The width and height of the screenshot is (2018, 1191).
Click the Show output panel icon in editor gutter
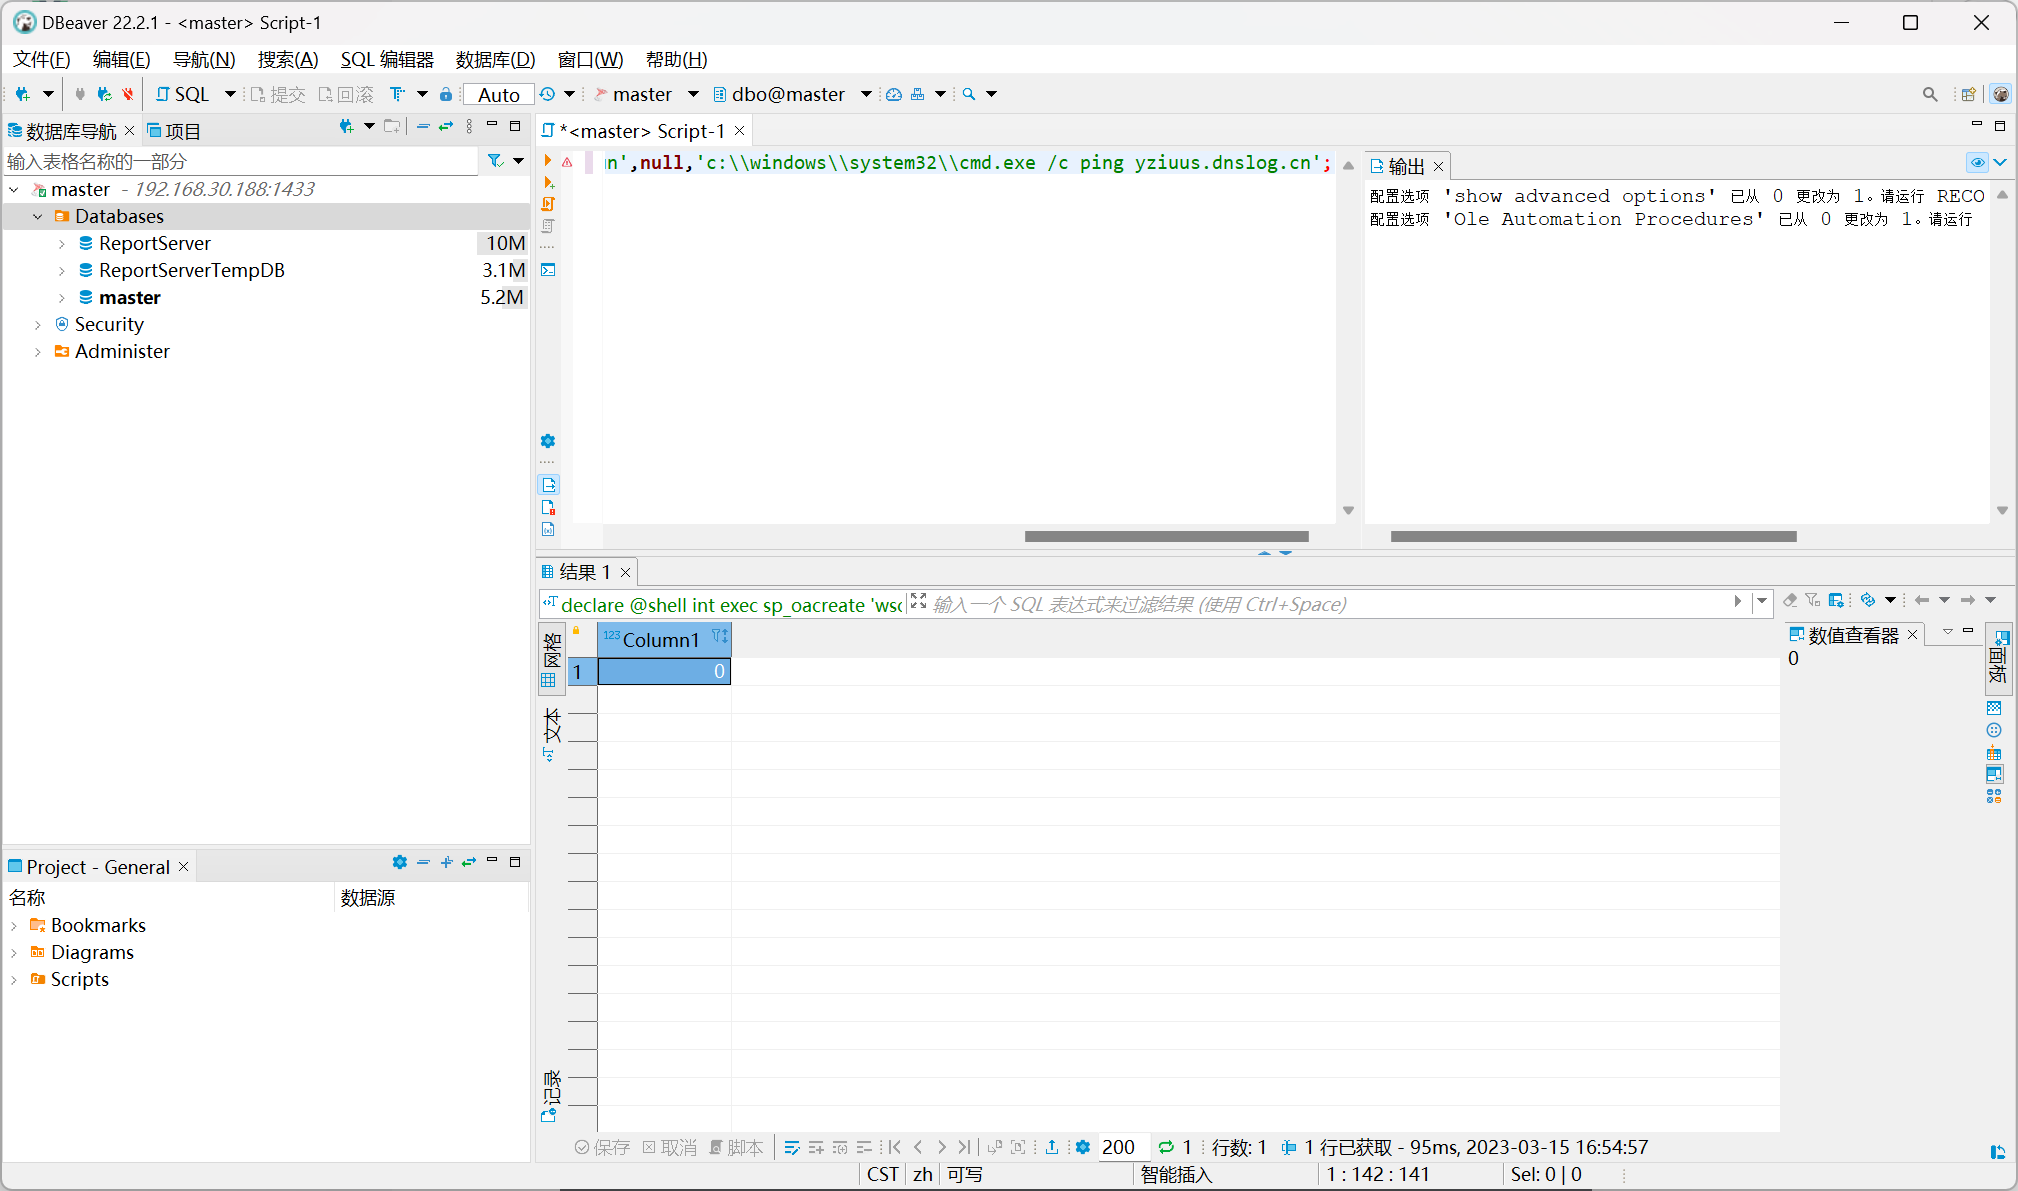pyautogui.click(x=548, y=485)
